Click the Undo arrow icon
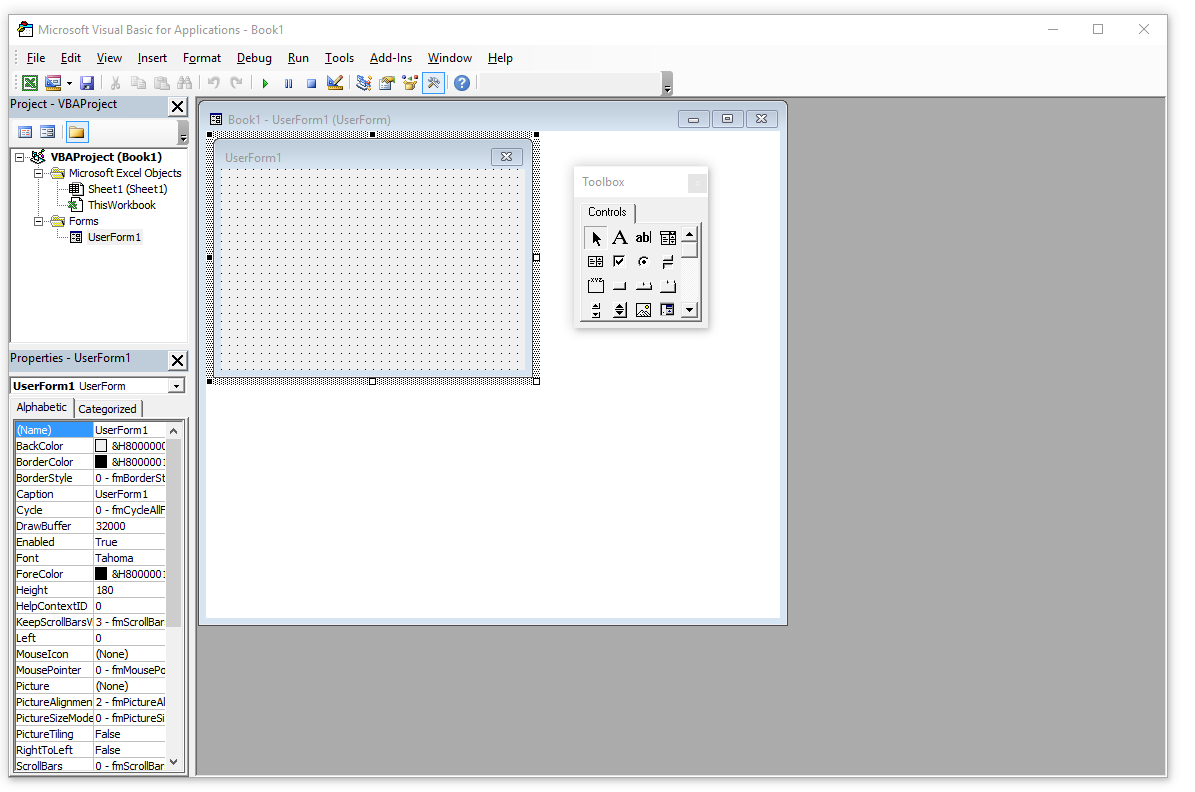 tap(213, 83)
